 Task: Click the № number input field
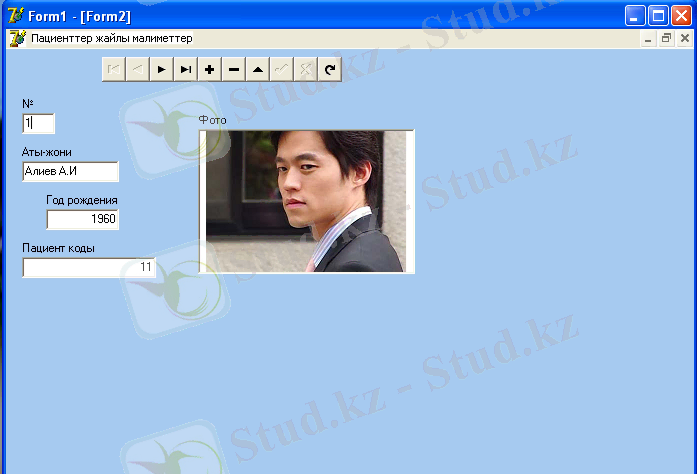[x=38, y=123]
